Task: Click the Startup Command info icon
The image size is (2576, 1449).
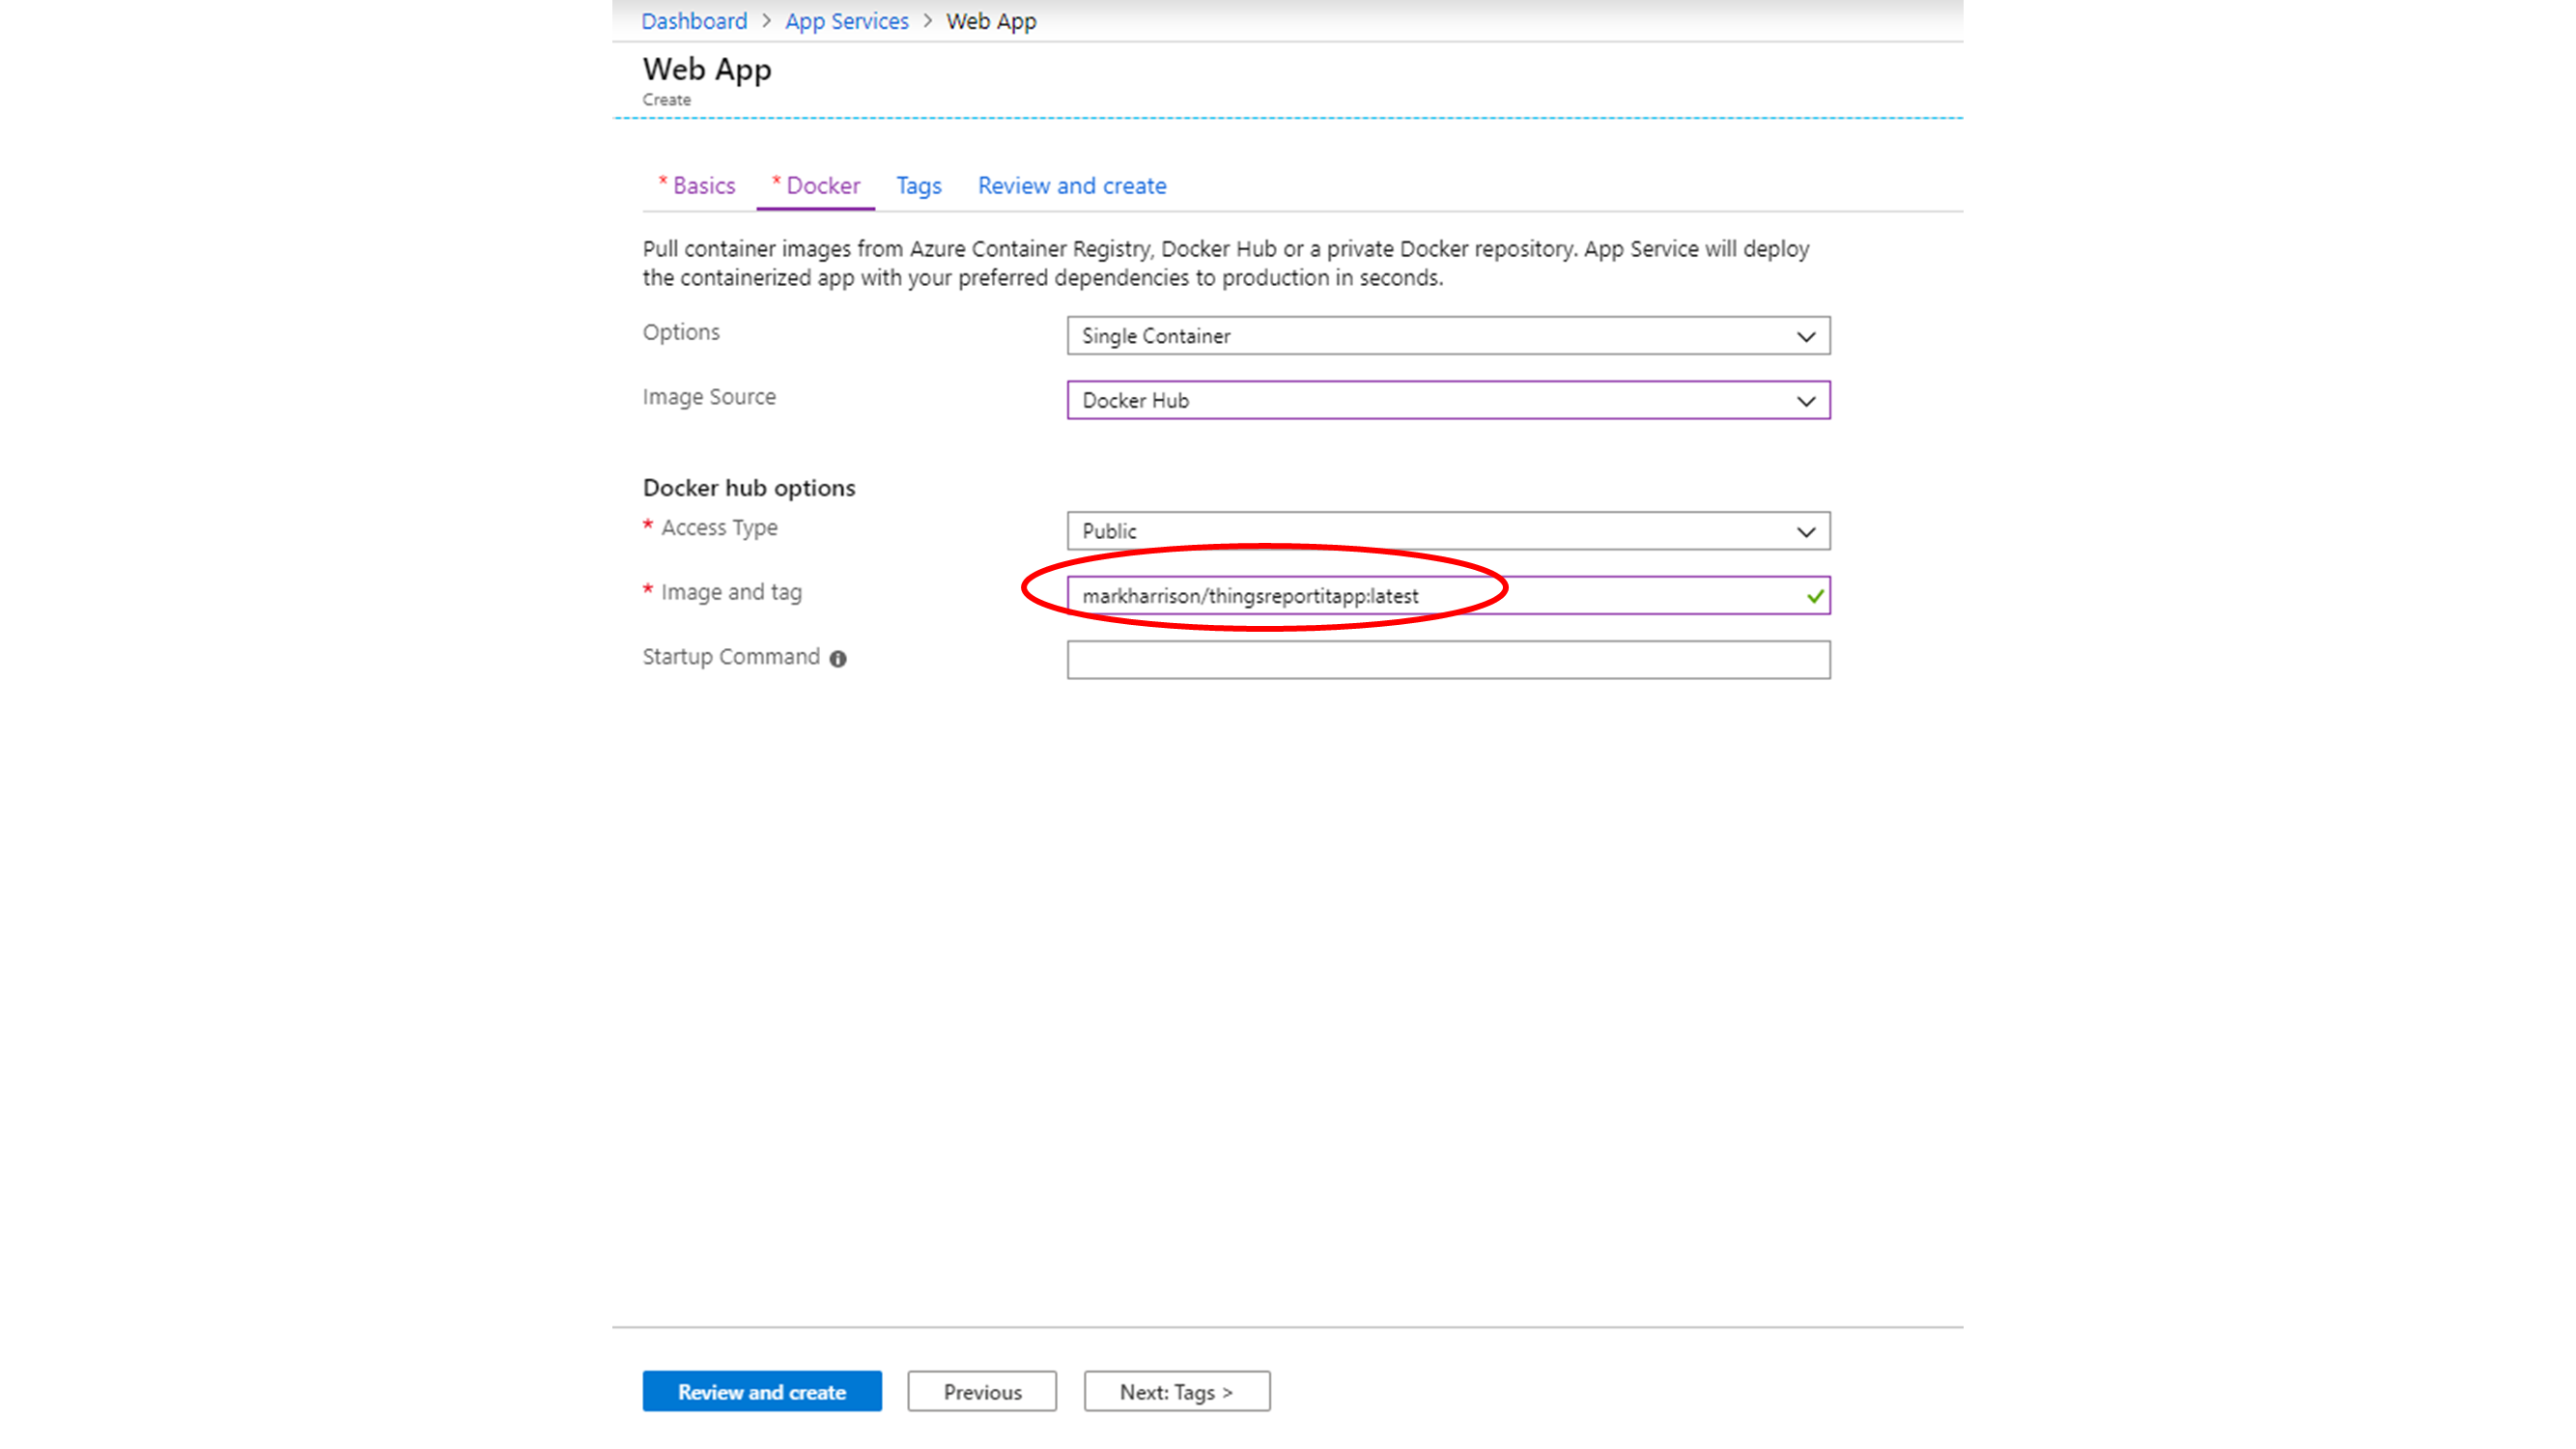Action: (838, 658)
